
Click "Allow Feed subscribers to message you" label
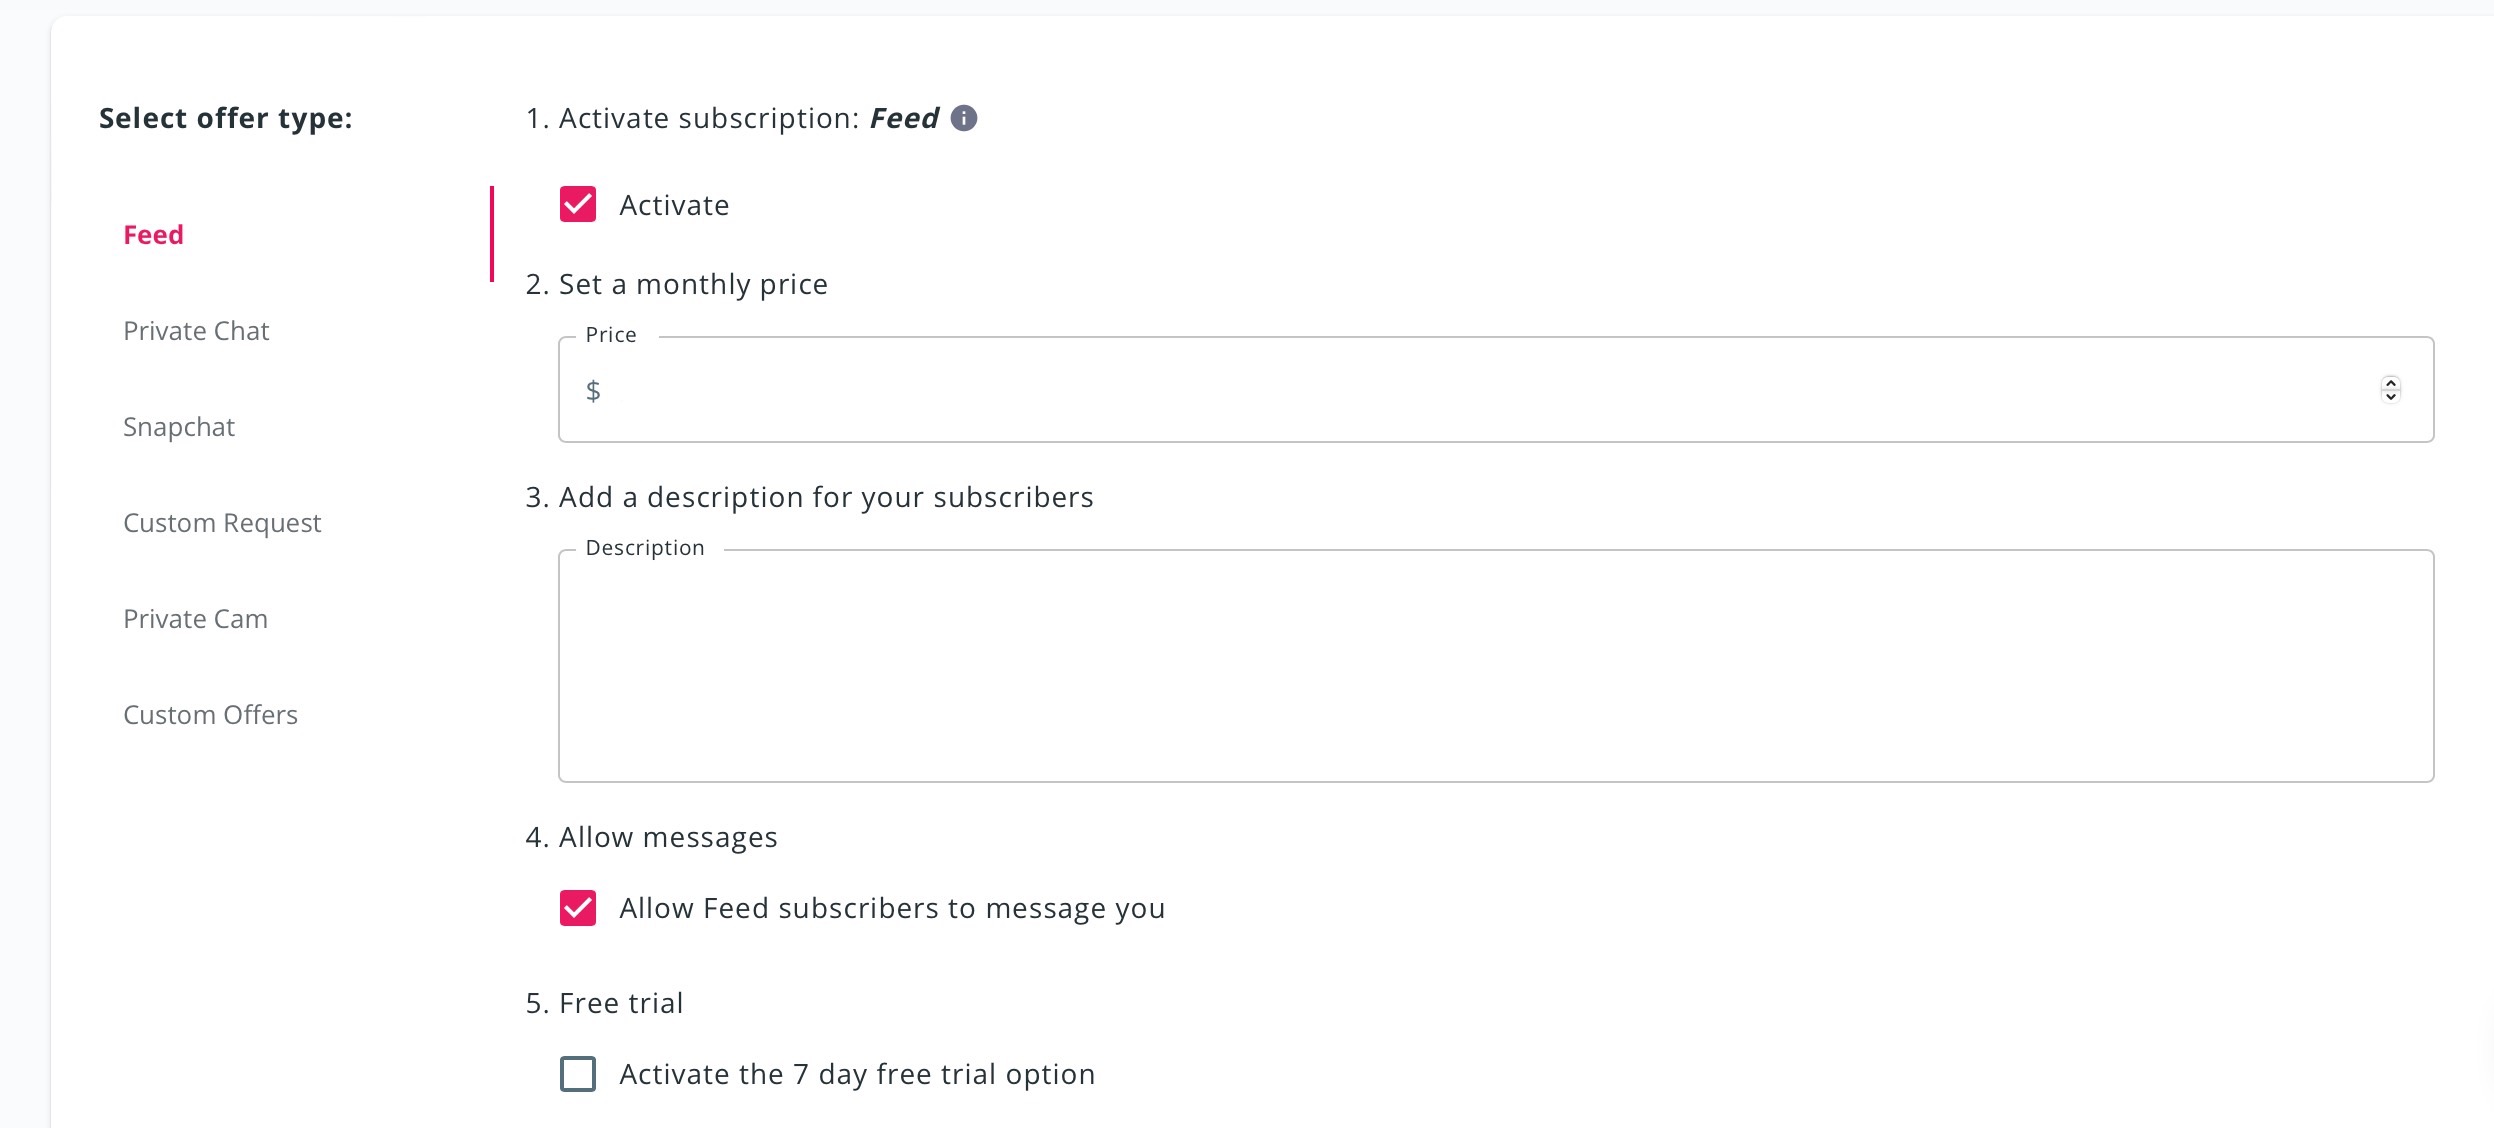coord(892,908)
